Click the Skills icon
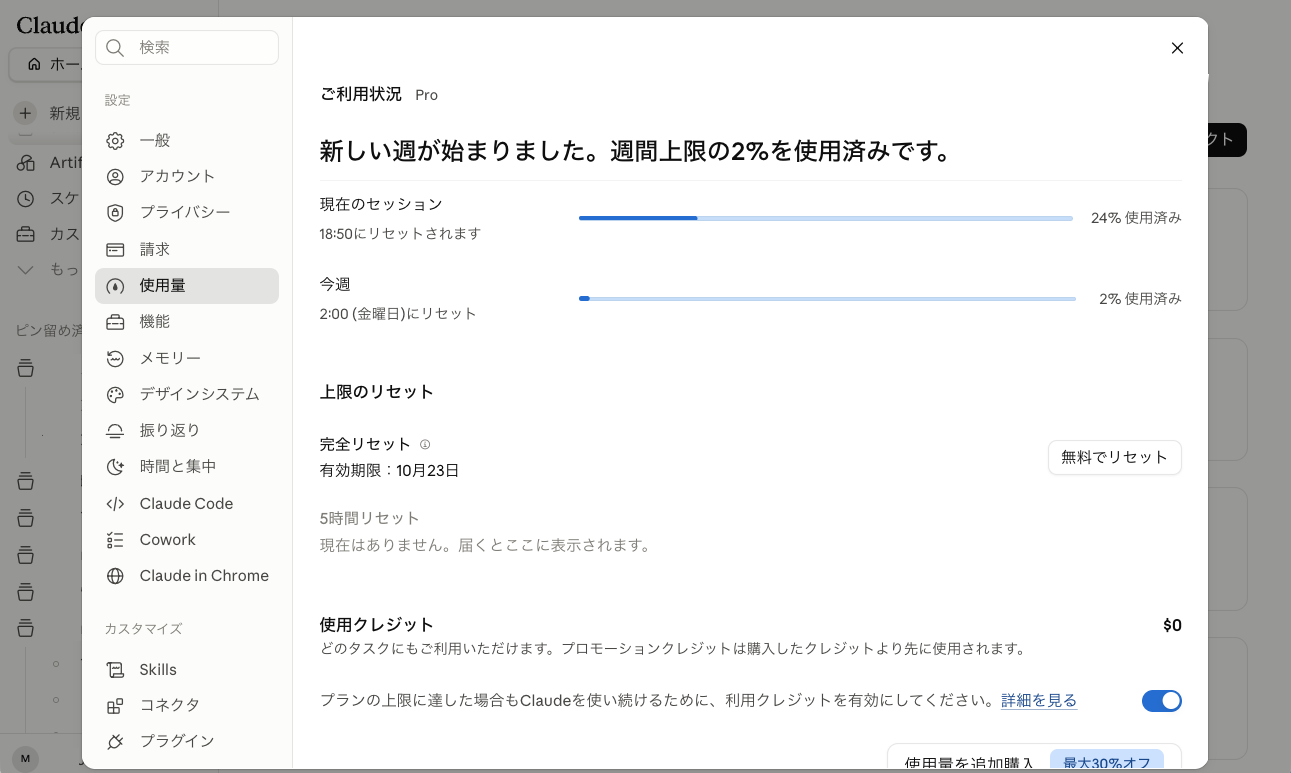The height and width of the screenshot is (773, 1291). click(115, 670)
